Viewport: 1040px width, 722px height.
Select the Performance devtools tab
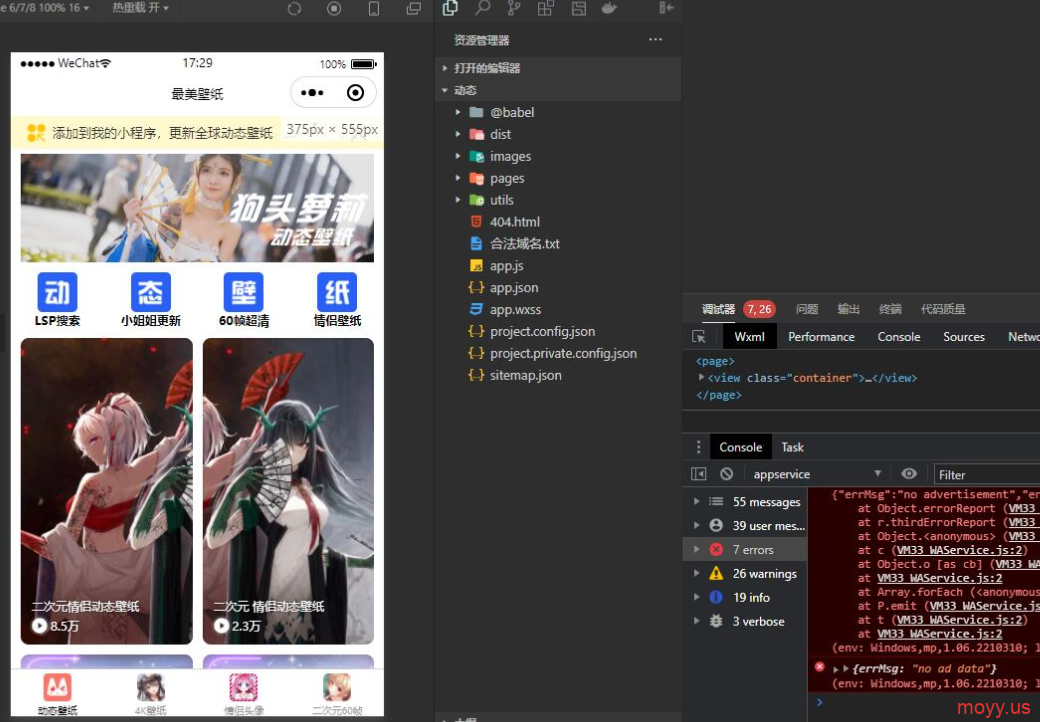click(x=821, y=337)
